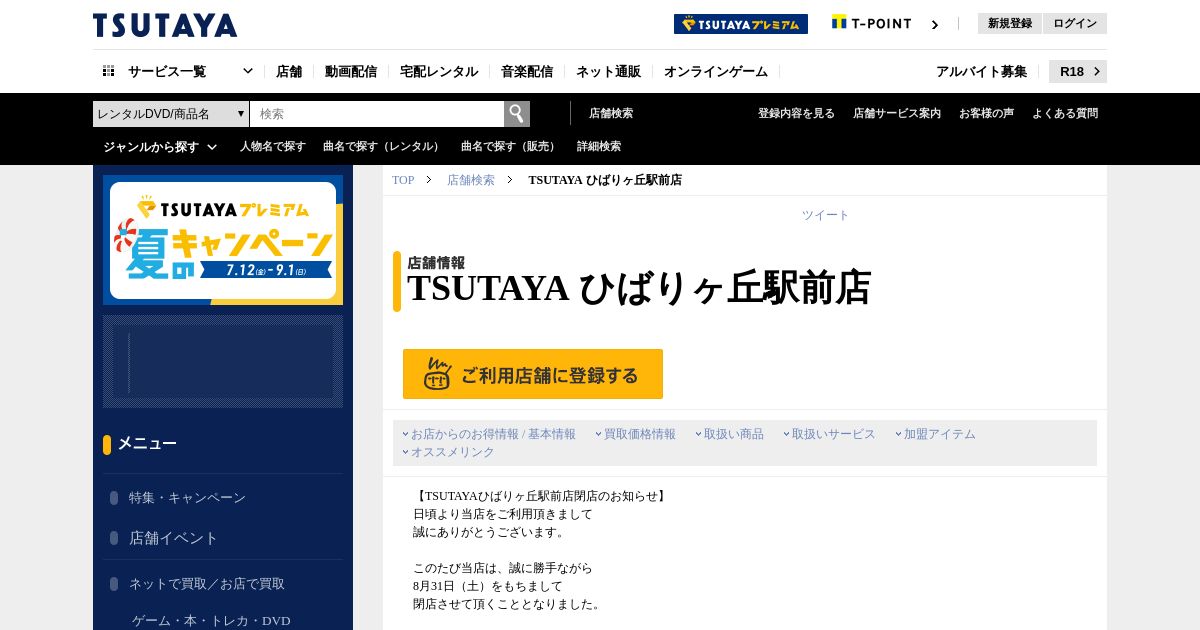Click 店舗検索 in the breadcrumb
Image resolution: width=1200 pixels, height=630 pixels.
pyautogui.click(x=471, y=180)
